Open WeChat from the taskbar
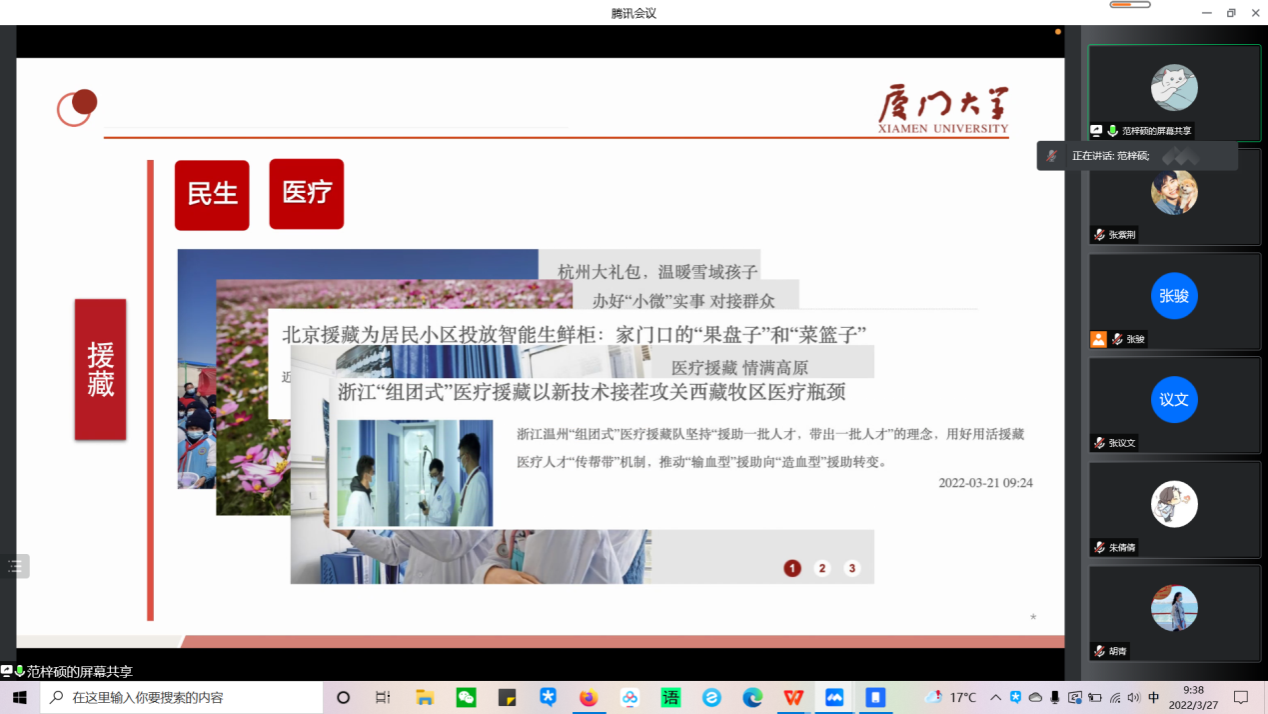The height and width of the screenshot is (714, 1268). coord(466,697)
